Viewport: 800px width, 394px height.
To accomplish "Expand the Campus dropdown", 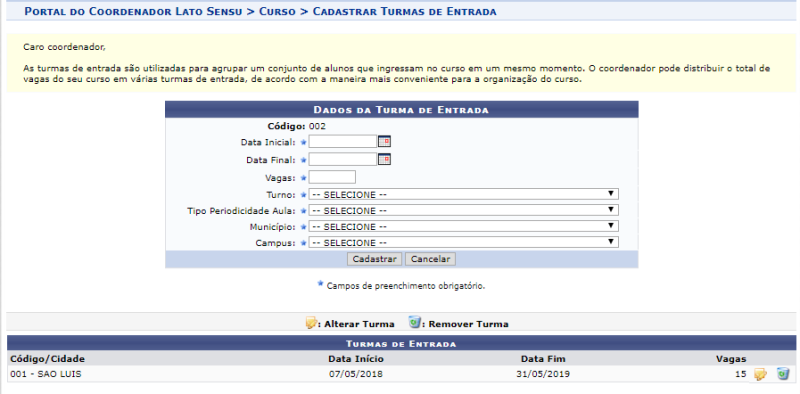I will click(463, 242).
